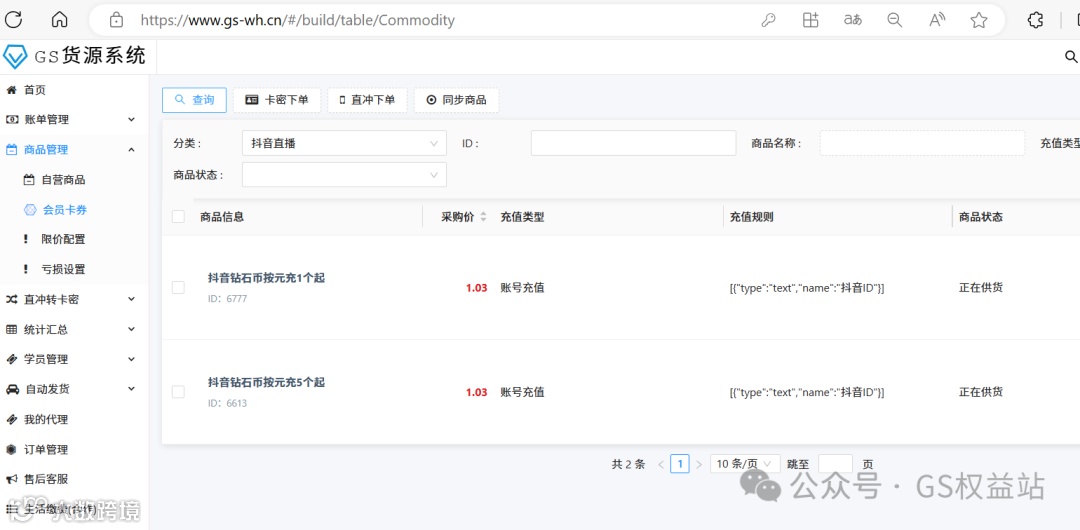Click the 商品信息 column header
The image size is (1080, 530).
(222, 216)
